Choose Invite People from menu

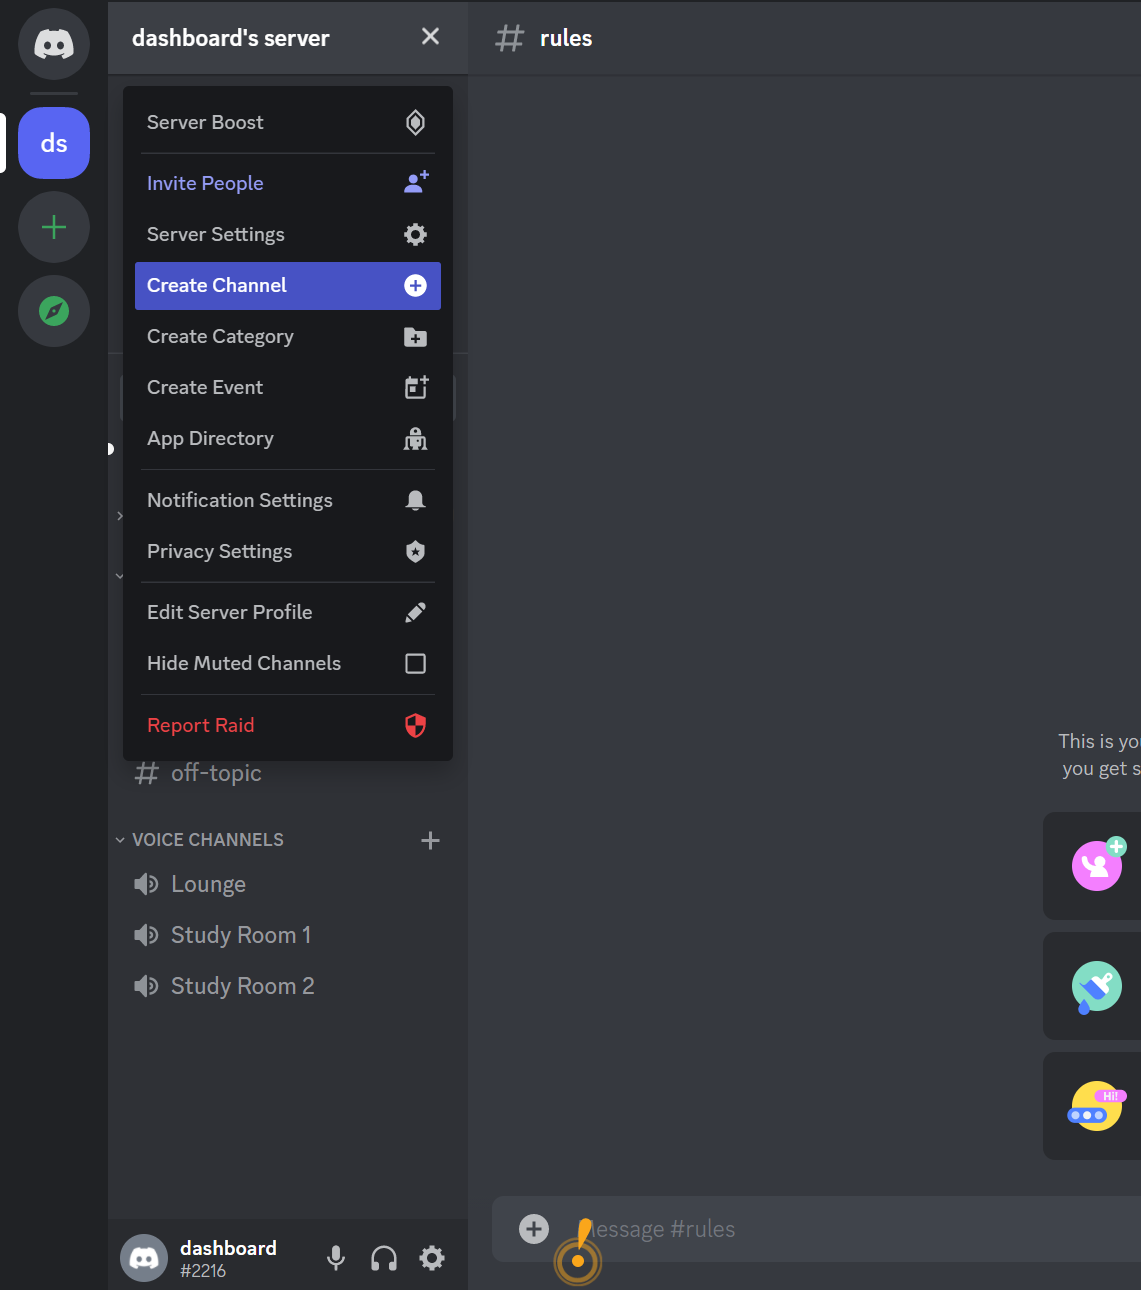[x=288, y=183]
